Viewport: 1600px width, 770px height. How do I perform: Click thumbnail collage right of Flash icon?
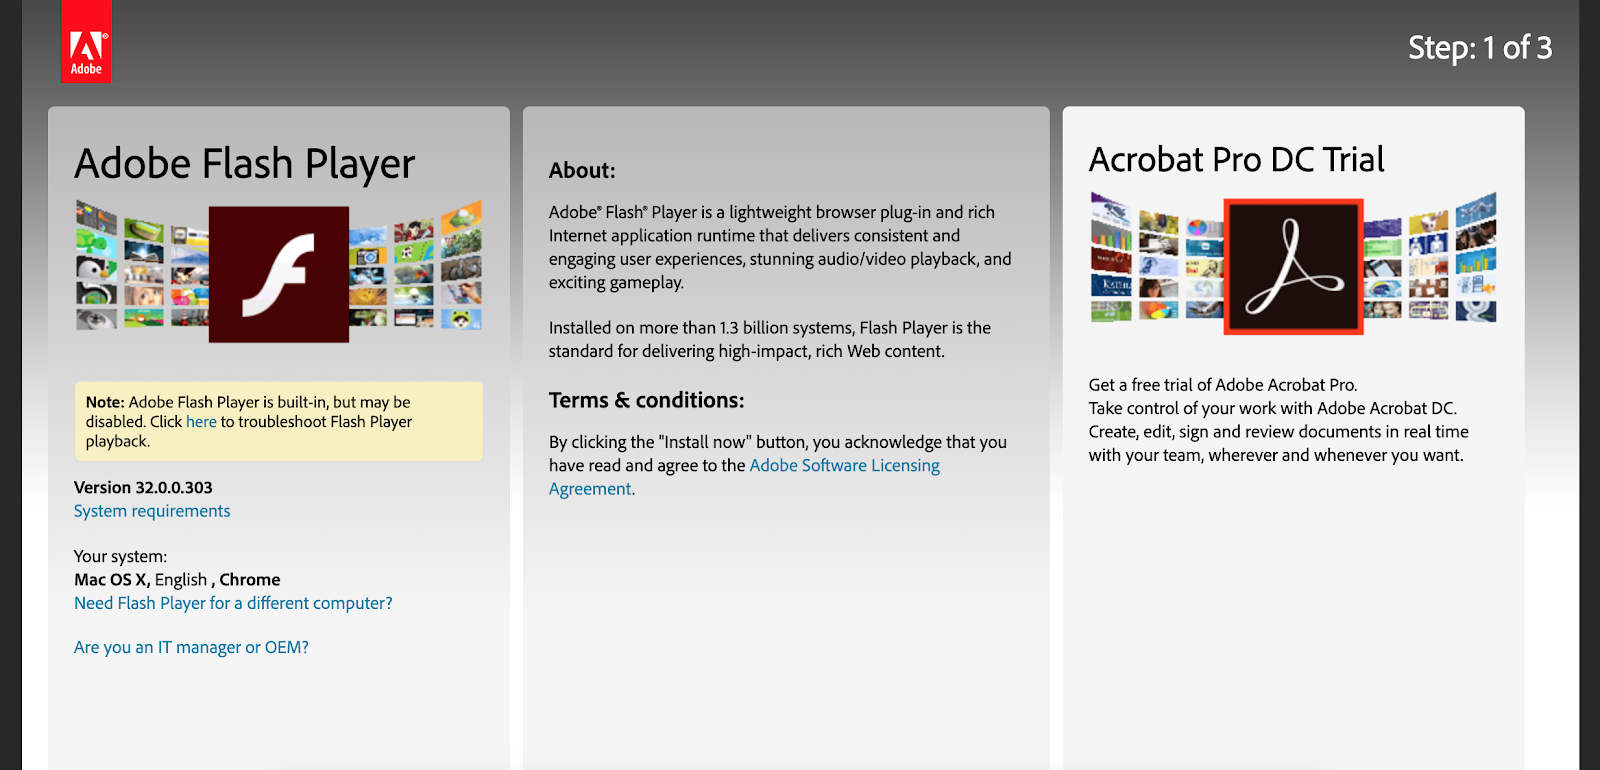[x=416, y=266]
